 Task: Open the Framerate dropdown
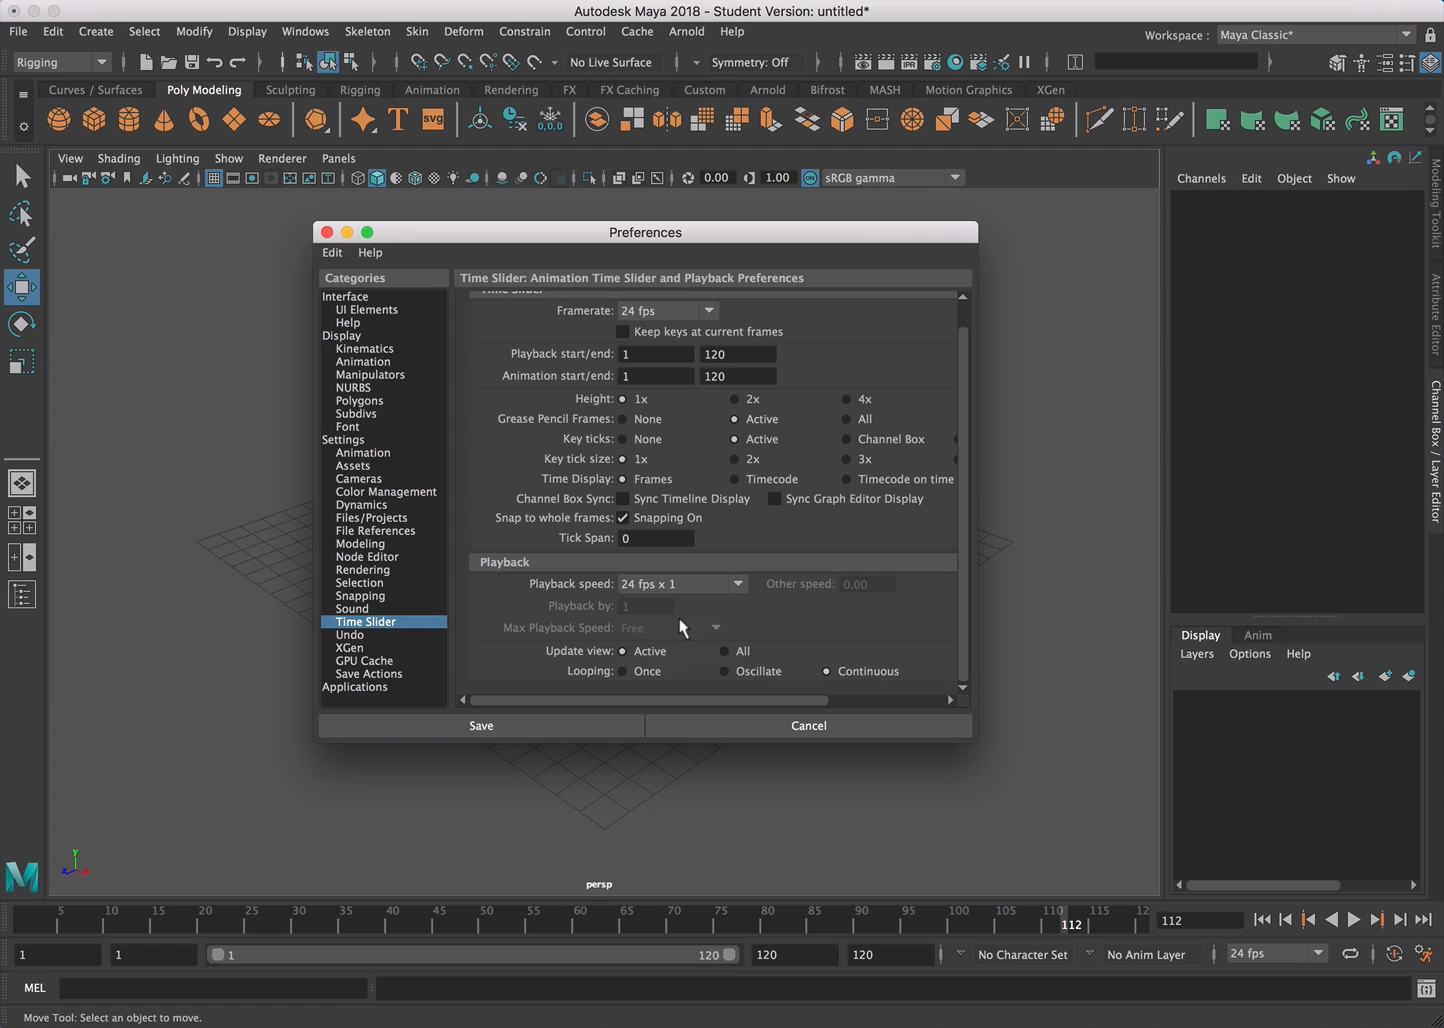click(667, 311)
